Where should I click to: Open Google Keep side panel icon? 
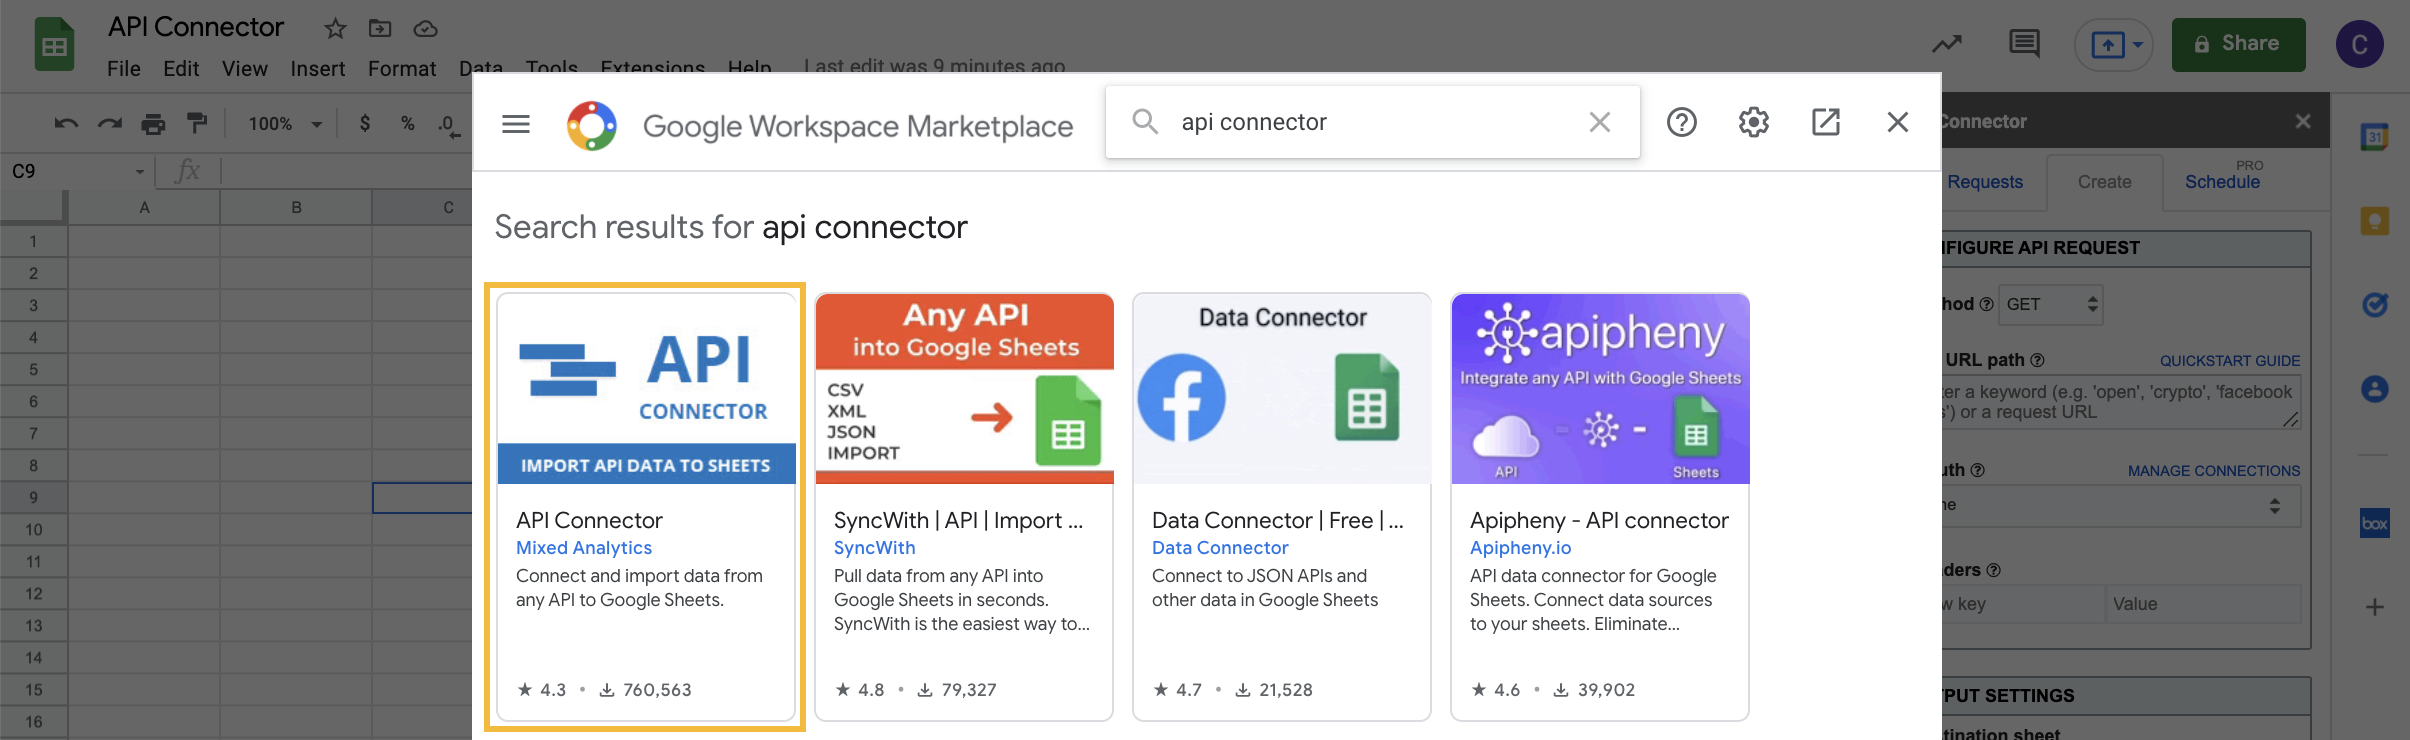[x=2375, y=221]
